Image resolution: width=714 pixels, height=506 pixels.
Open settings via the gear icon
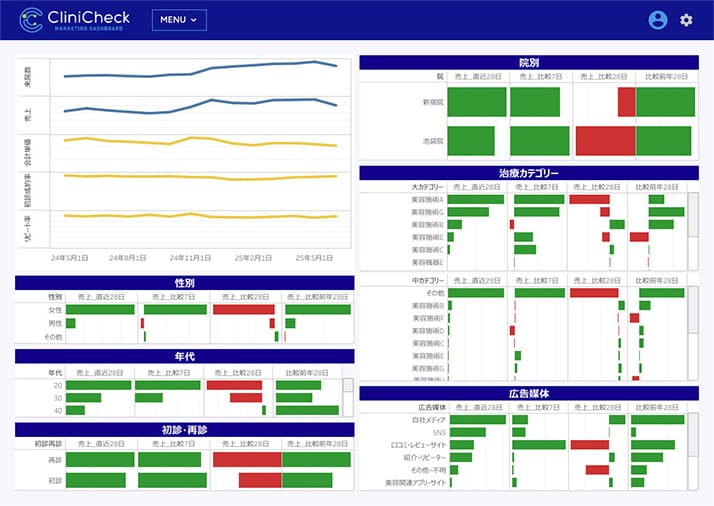pyautogui.click(x=686, y=20)
